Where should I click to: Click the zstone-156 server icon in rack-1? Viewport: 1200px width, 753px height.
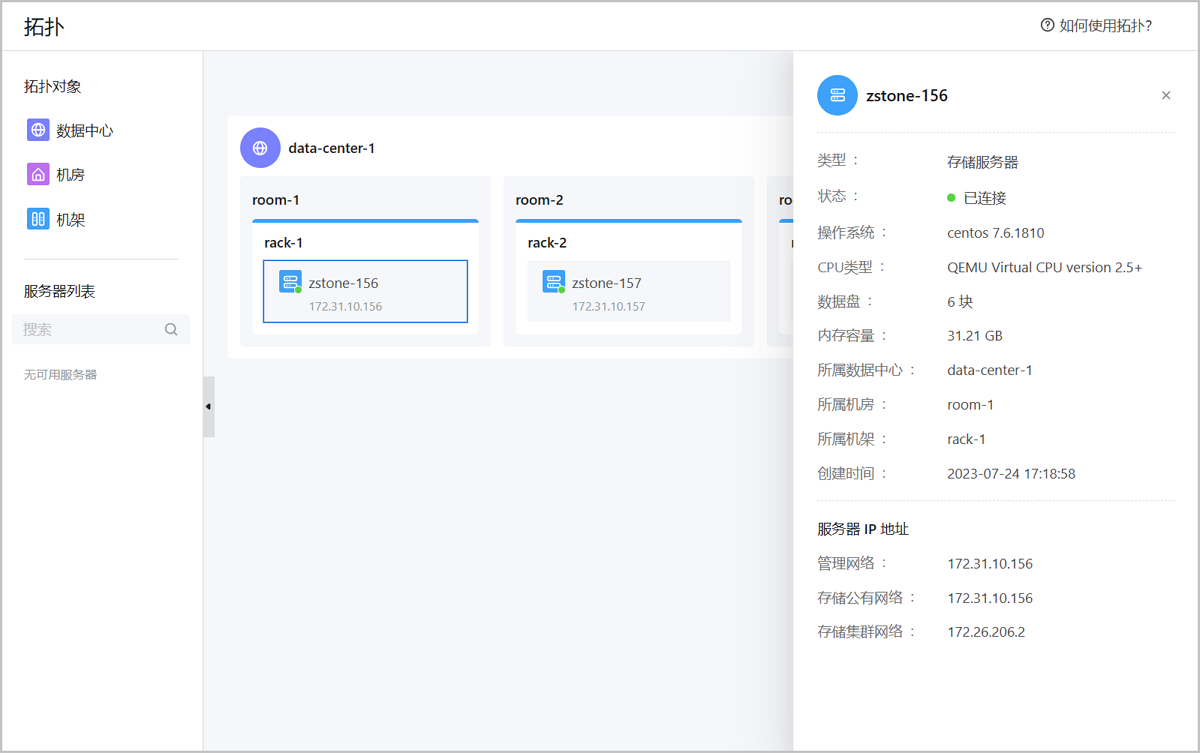[290, 282]
